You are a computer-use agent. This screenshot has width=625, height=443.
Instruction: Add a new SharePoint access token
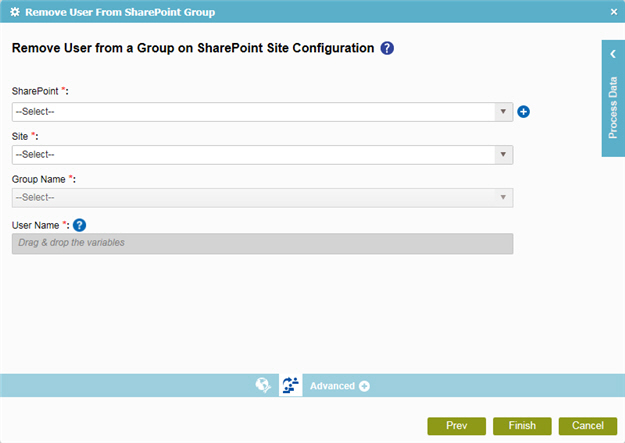pos(523,112)
